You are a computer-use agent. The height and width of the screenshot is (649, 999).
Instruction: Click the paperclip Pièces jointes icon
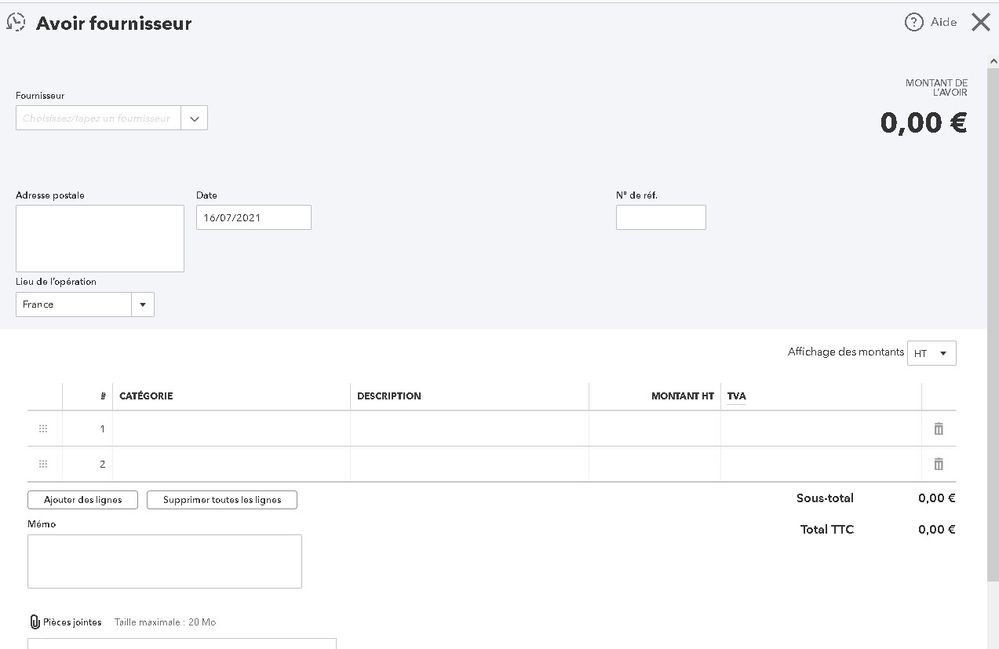(34, 622)
